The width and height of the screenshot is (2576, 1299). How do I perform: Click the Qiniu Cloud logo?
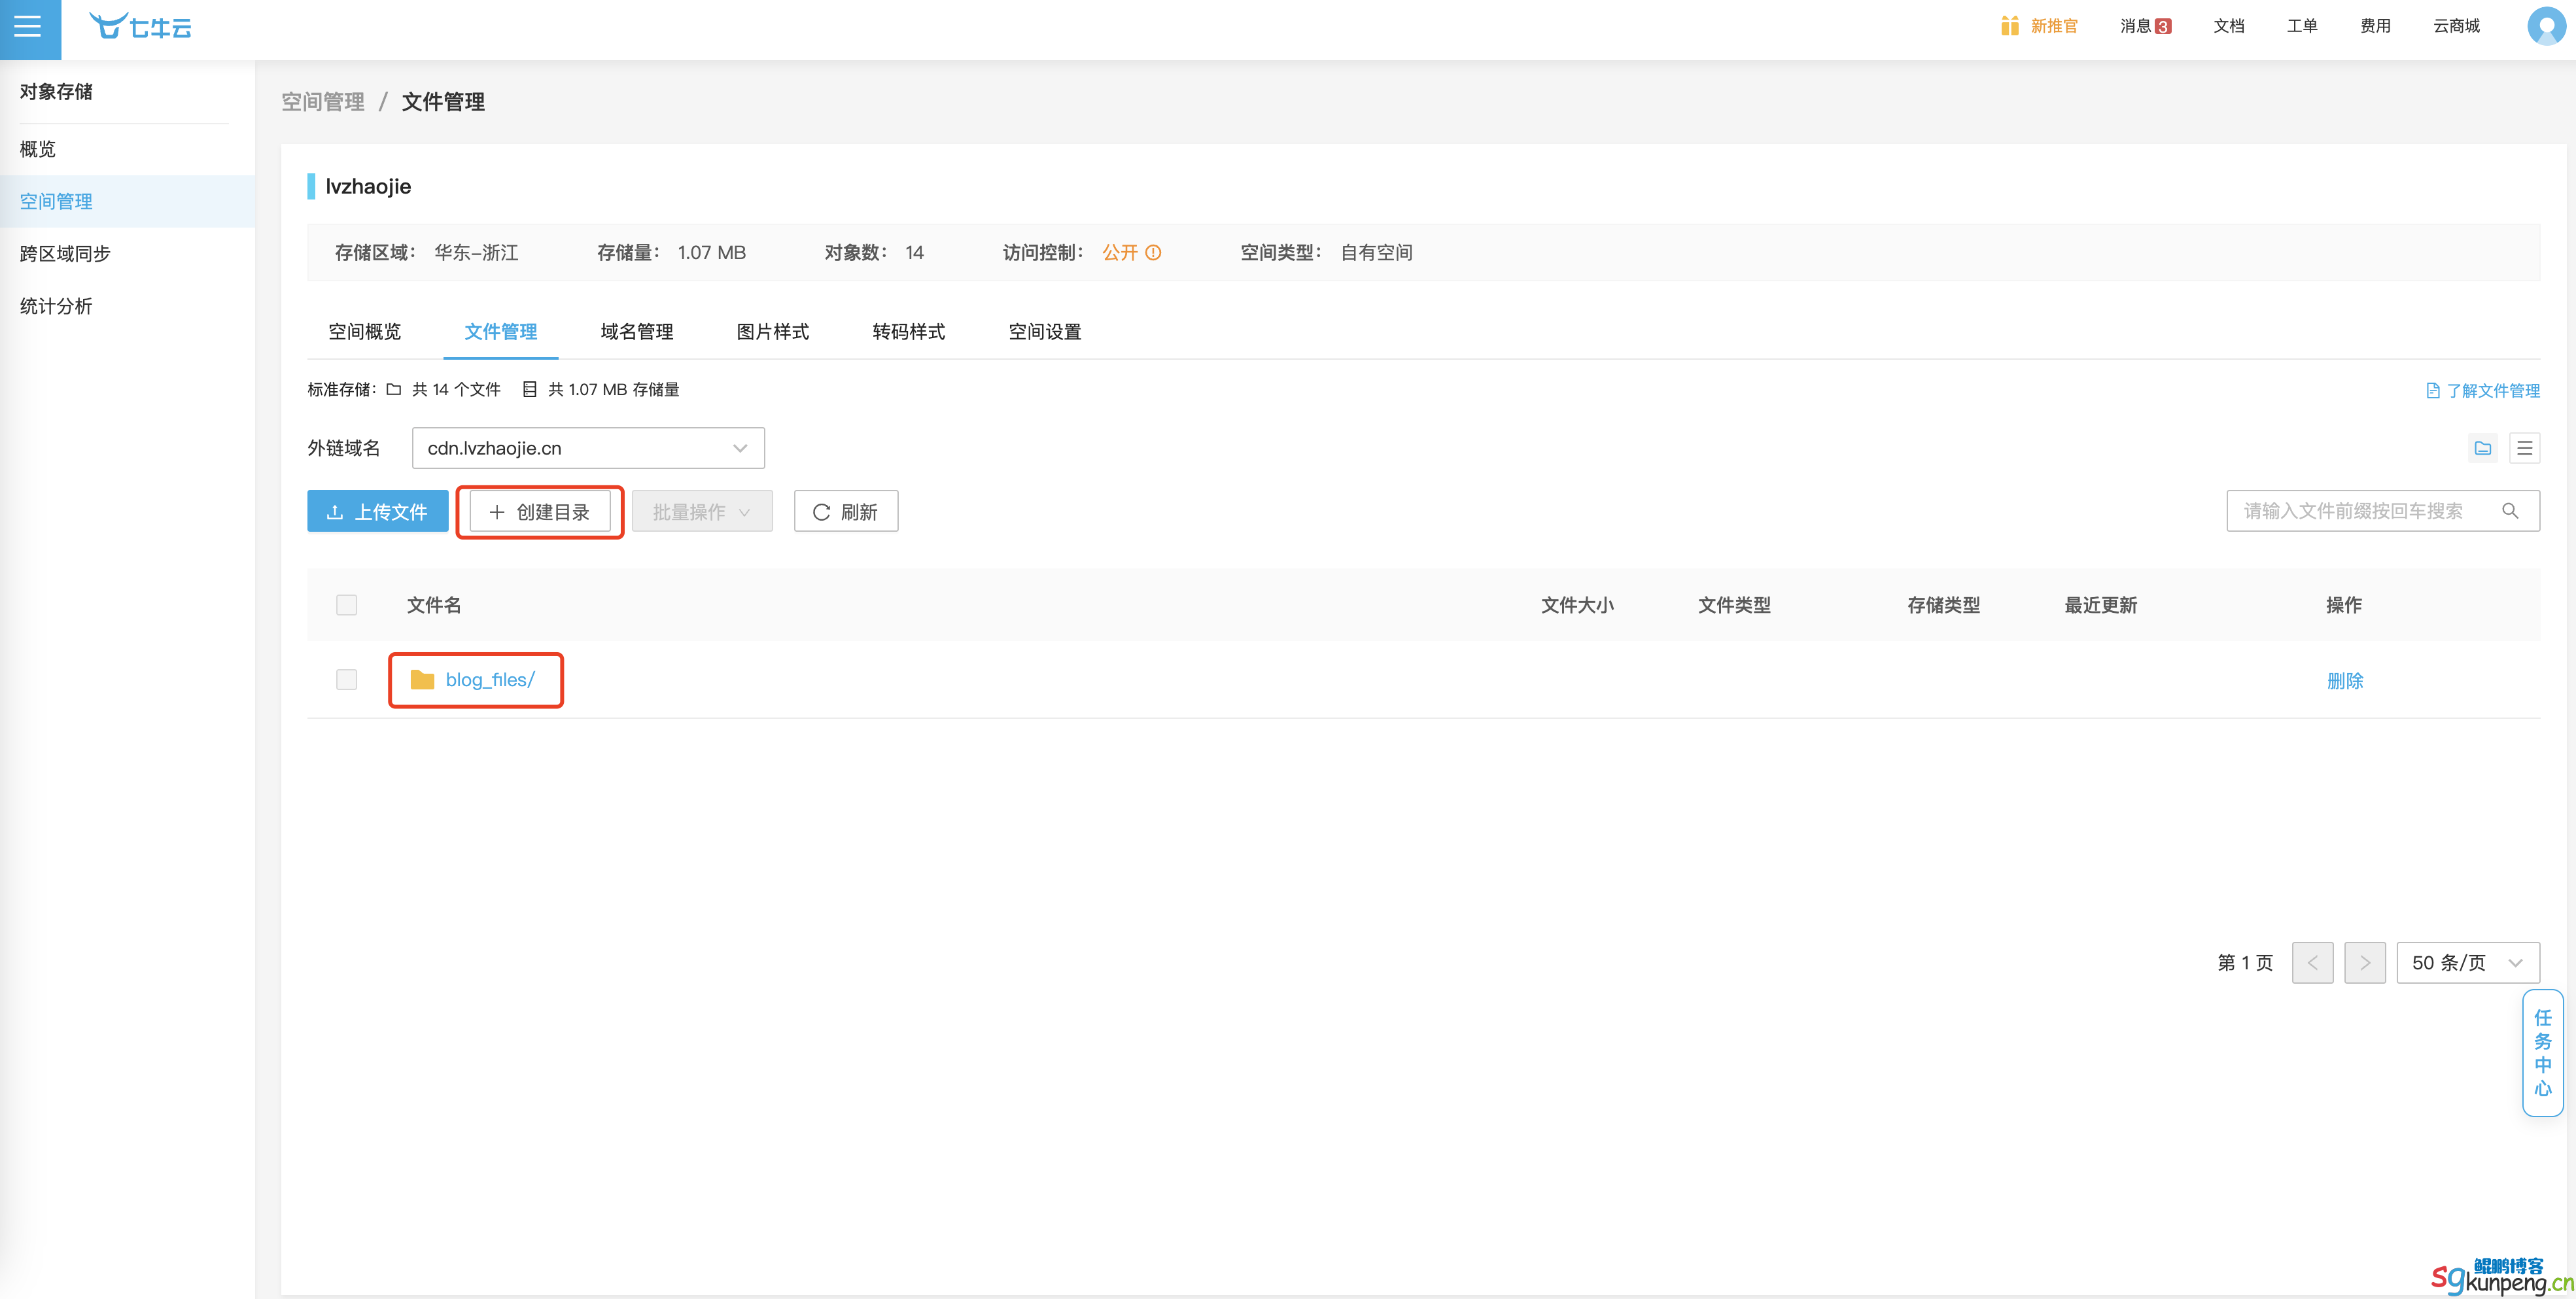pos(140,26)
